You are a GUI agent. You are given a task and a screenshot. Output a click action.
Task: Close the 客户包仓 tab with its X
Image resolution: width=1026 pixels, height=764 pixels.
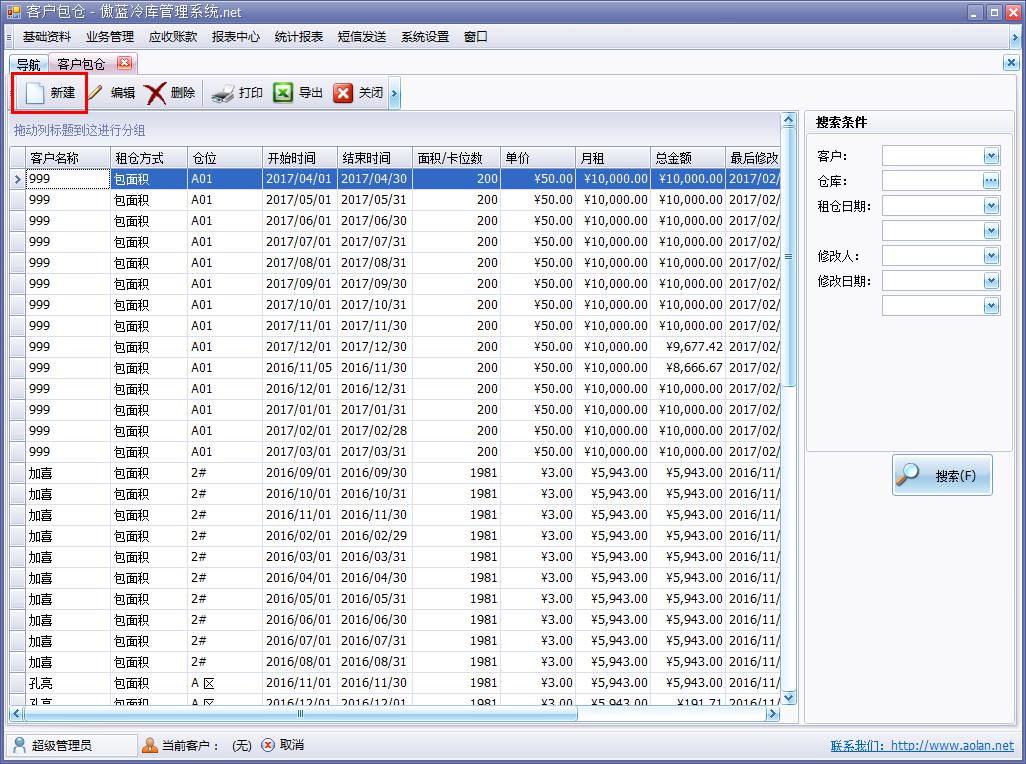coord(124,63)
